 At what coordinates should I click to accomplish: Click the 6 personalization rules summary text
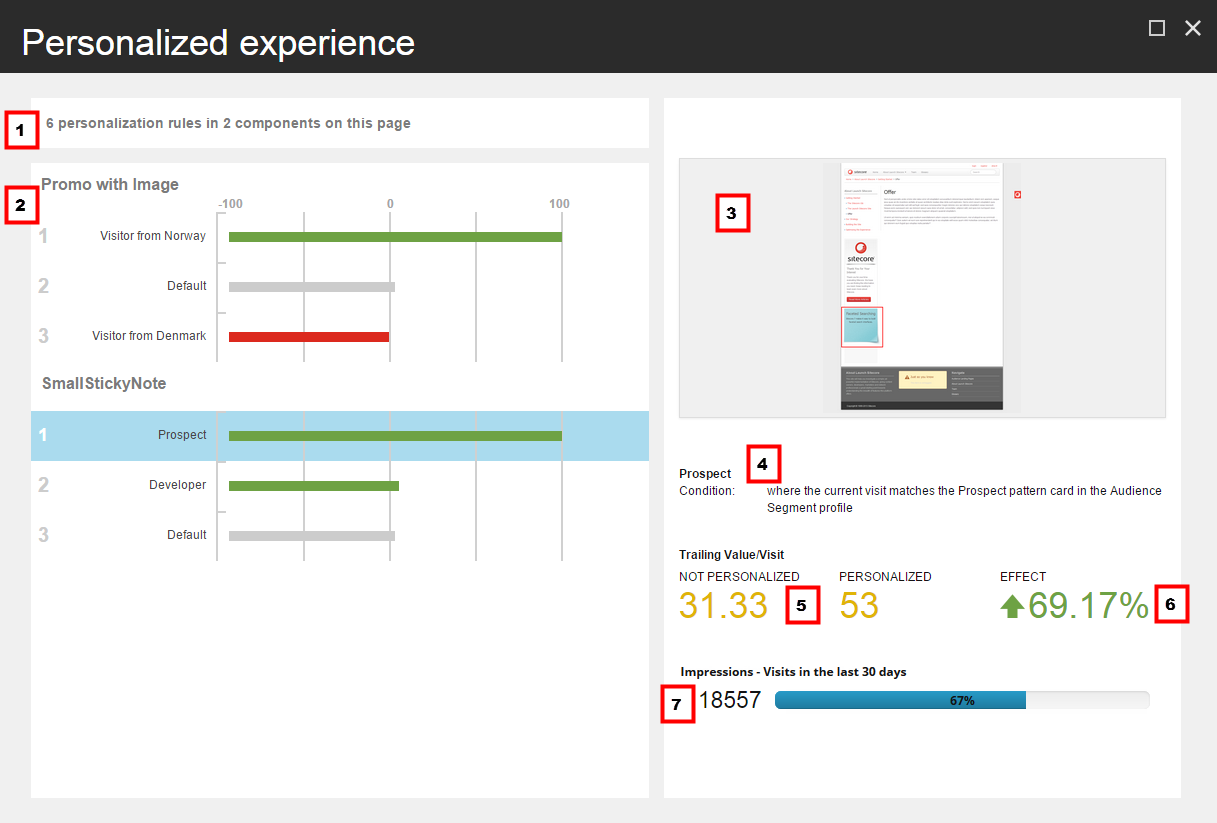point(228,124)
